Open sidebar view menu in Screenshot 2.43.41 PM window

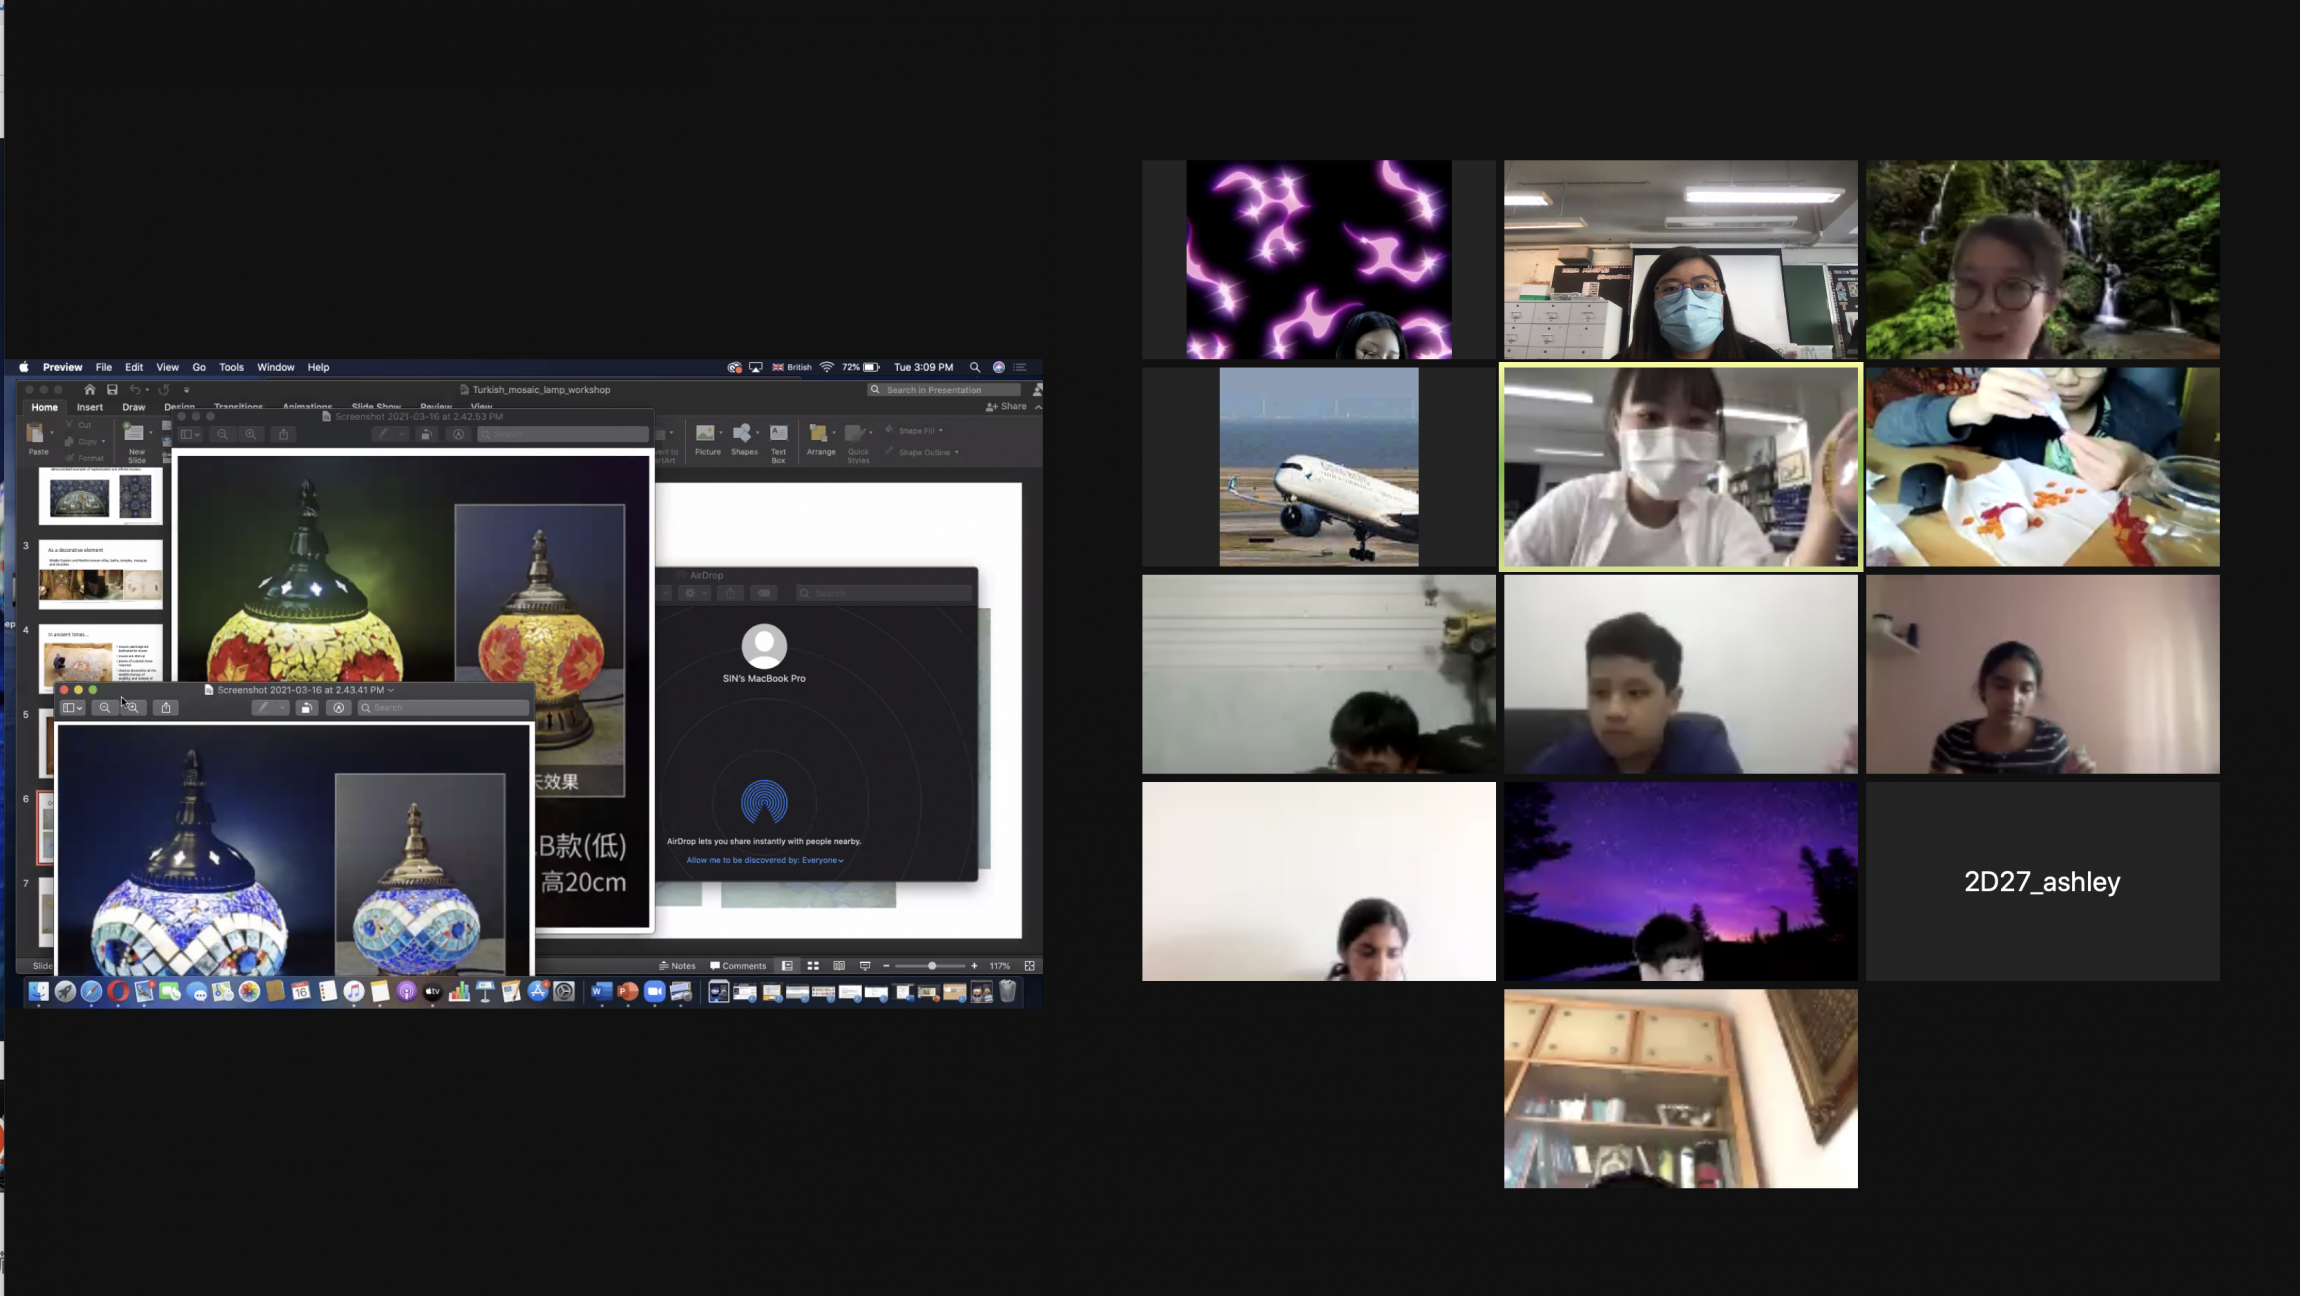72,707
